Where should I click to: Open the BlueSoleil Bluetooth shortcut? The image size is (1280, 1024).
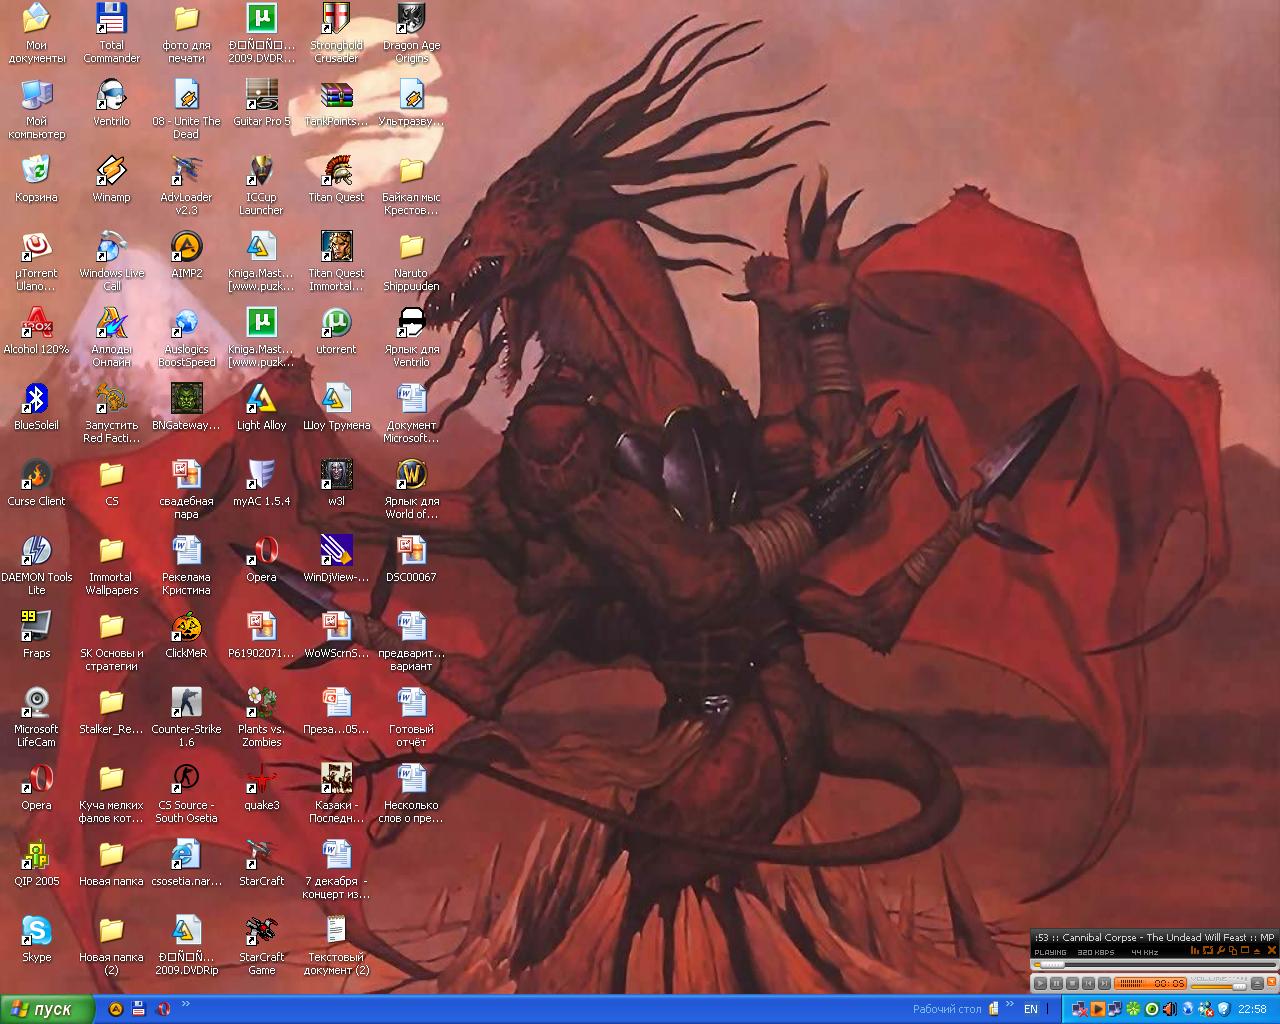coord(36,399)
